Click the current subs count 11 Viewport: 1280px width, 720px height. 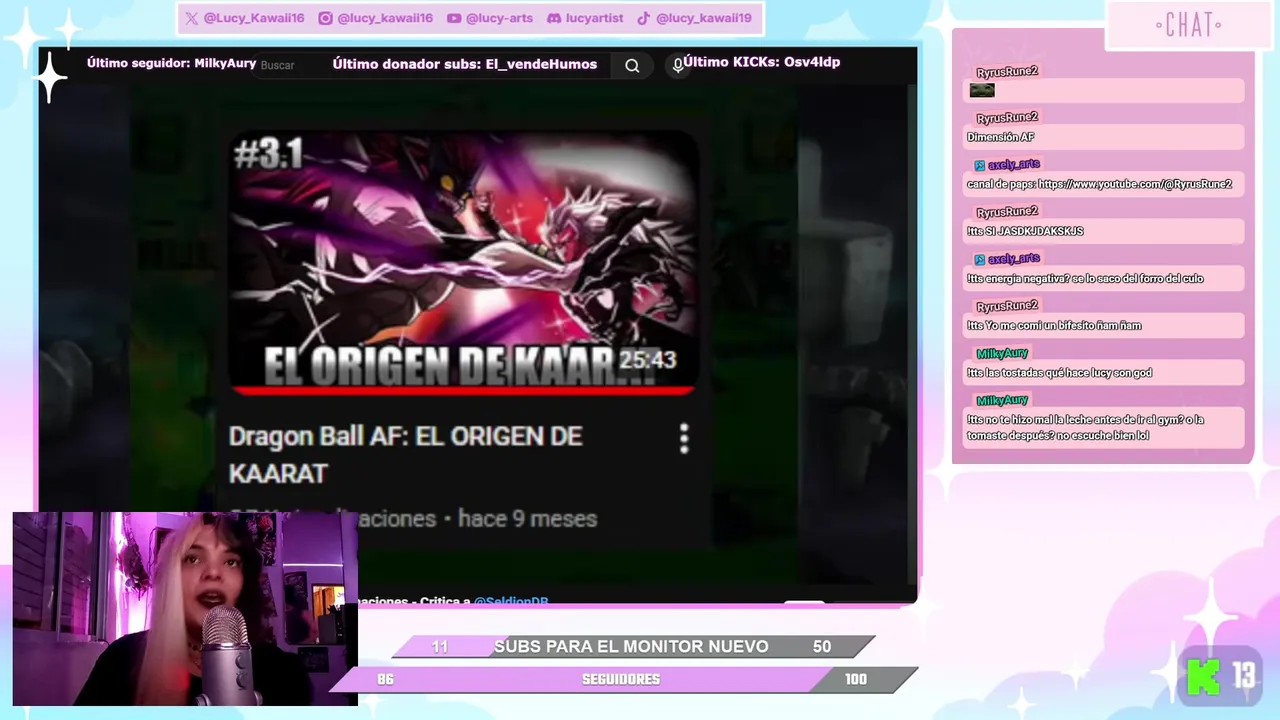point(440,647)
